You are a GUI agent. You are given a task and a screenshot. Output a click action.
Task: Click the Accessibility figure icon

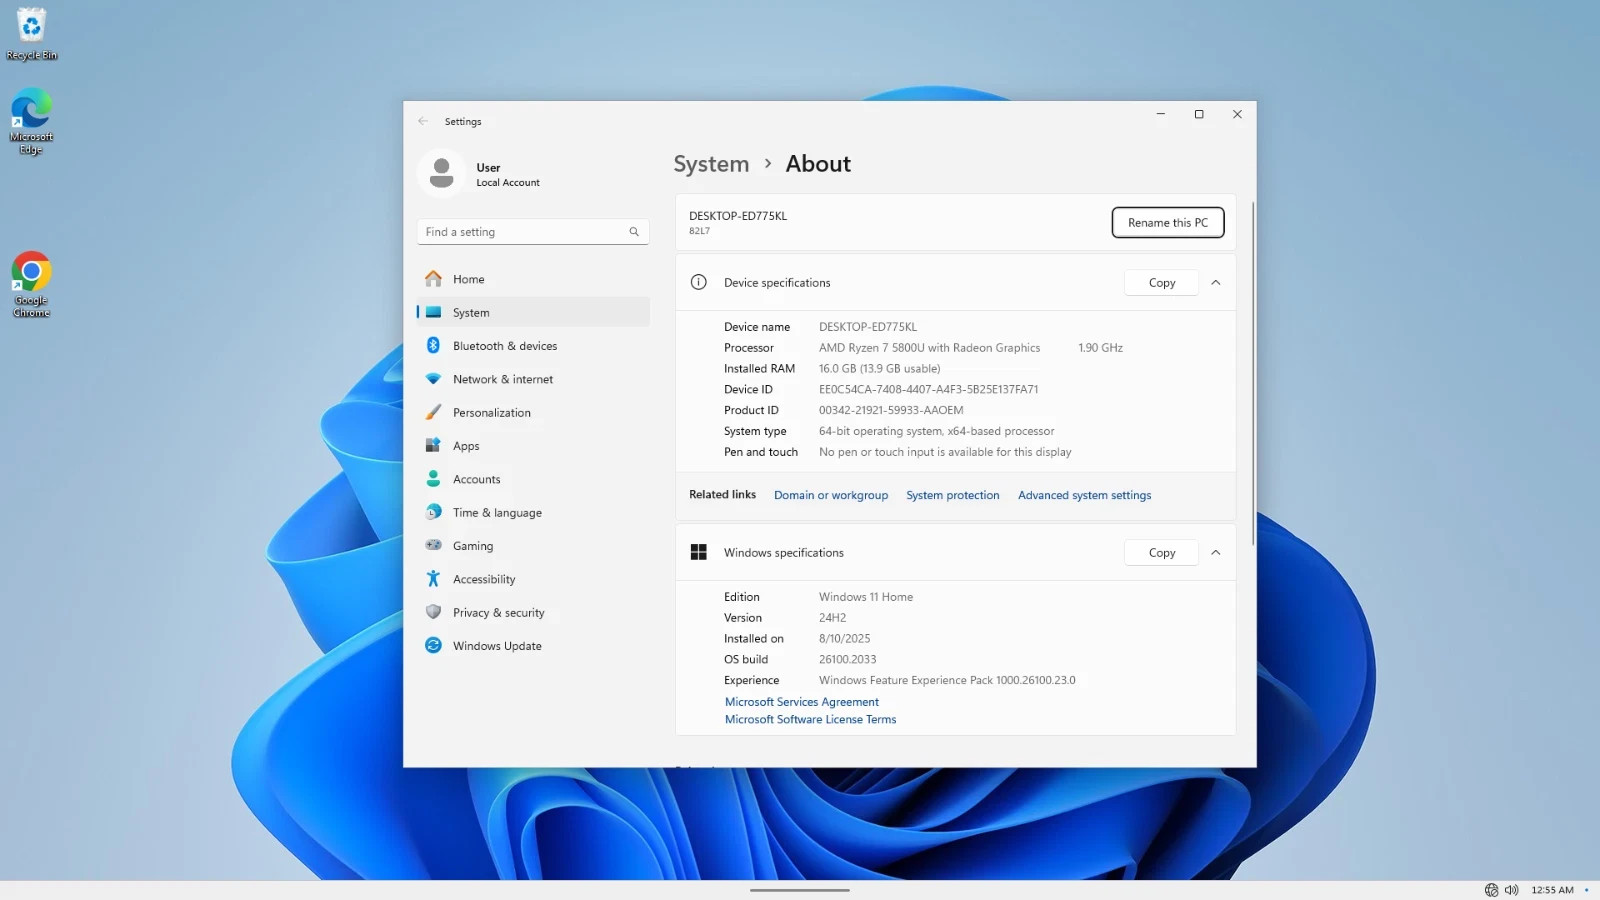pyautogui.click(x=433, y=579)
